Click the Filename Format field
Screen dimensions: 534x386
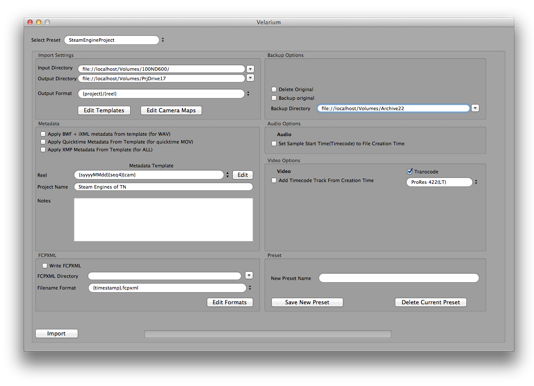167,288
